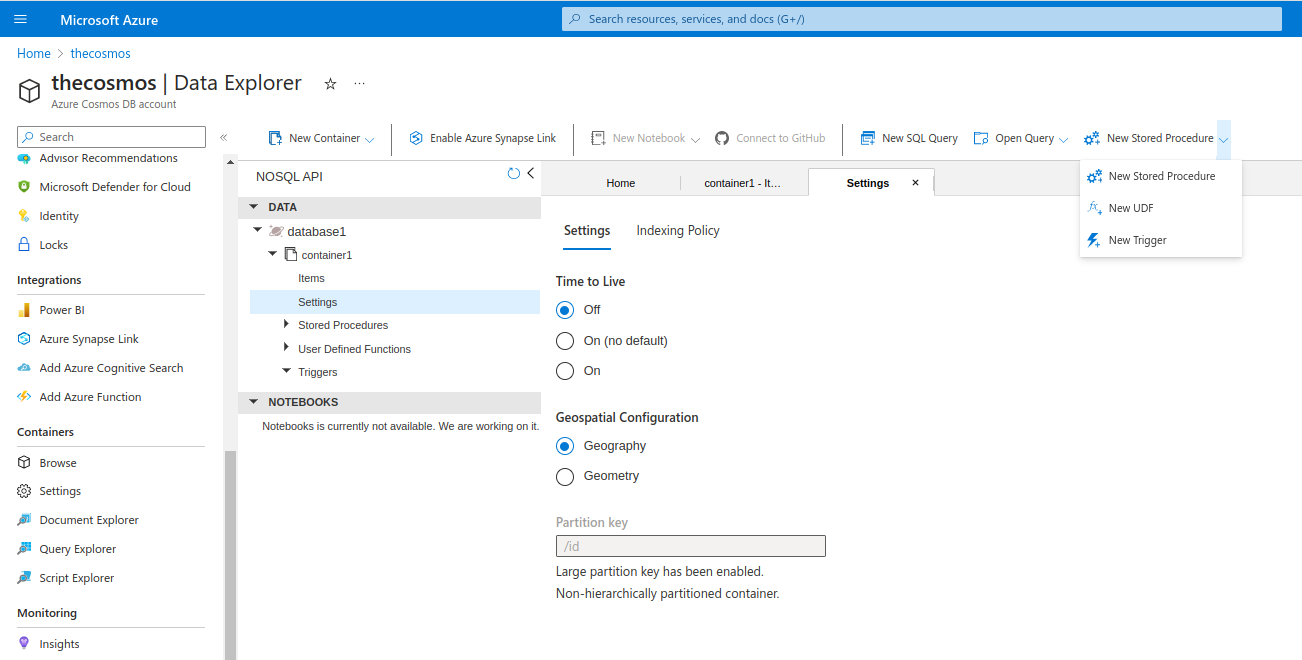Click the Azure Synapse Link sidebar icon
The image size is (1302, 660).
(x=24, y=339)
